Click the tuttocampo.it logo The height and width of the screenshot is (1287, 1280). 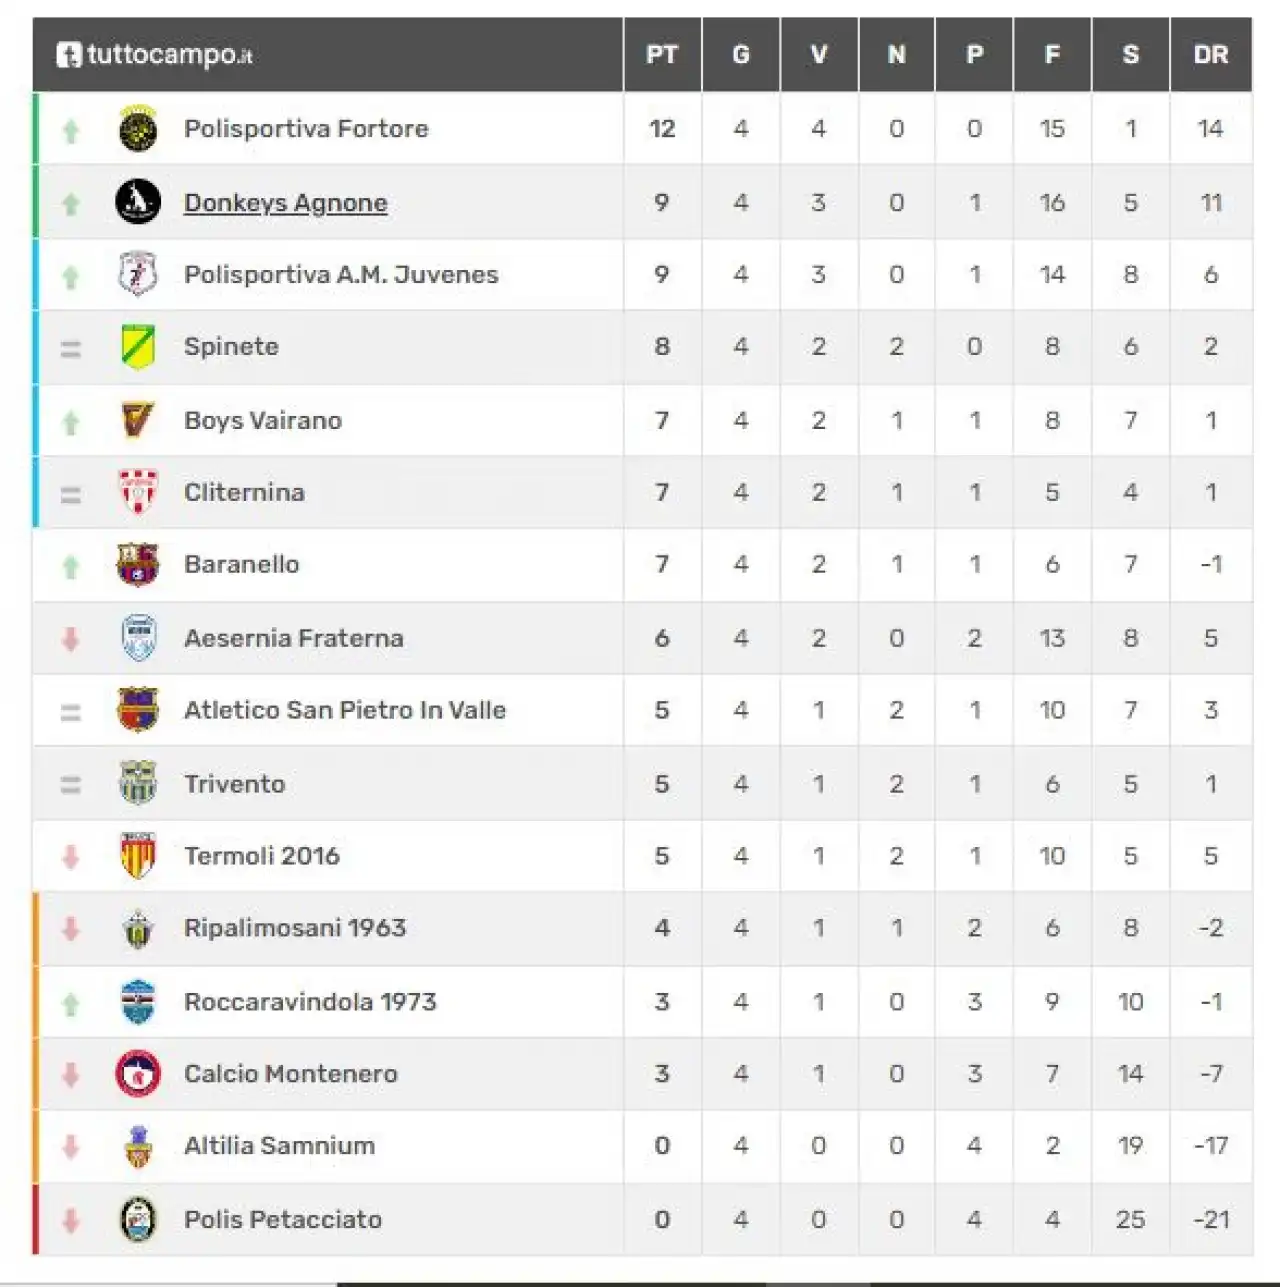tap(154, 54)
